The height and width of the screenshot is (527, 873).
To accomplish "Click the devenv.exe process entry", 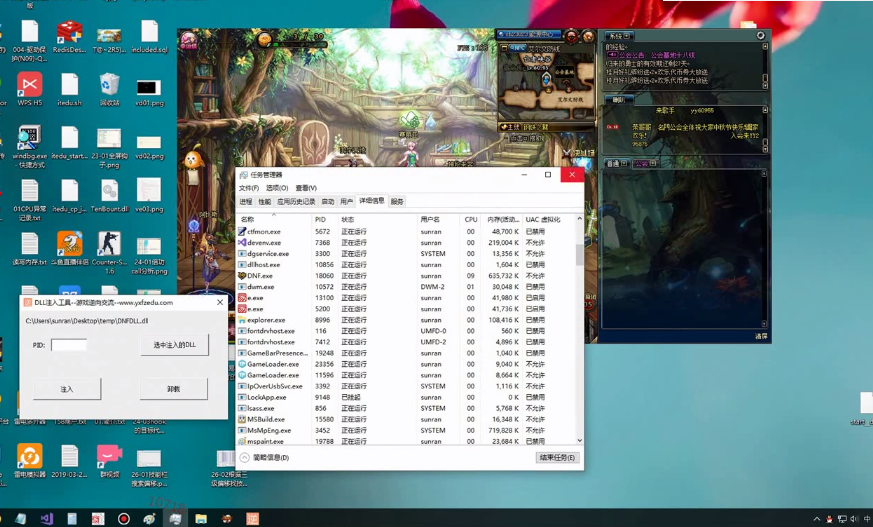I will pos(264,242).
